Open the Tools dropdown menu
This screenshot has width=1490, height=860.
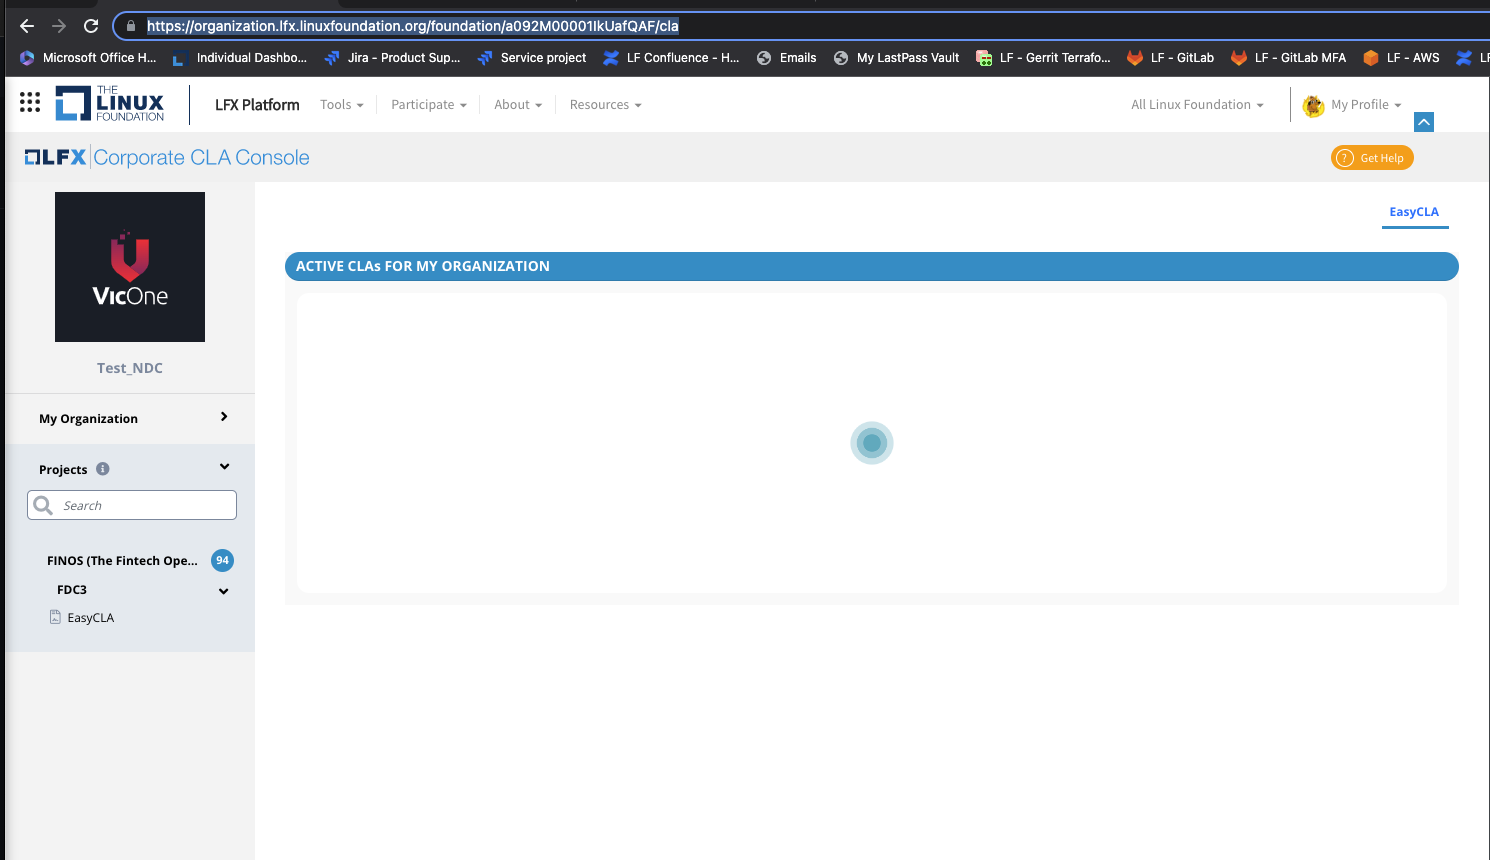point(341,104)
